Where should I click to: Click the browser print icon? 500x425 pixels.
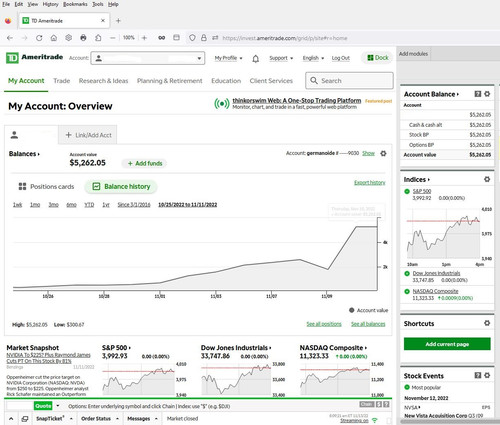(x=83, y=38)
